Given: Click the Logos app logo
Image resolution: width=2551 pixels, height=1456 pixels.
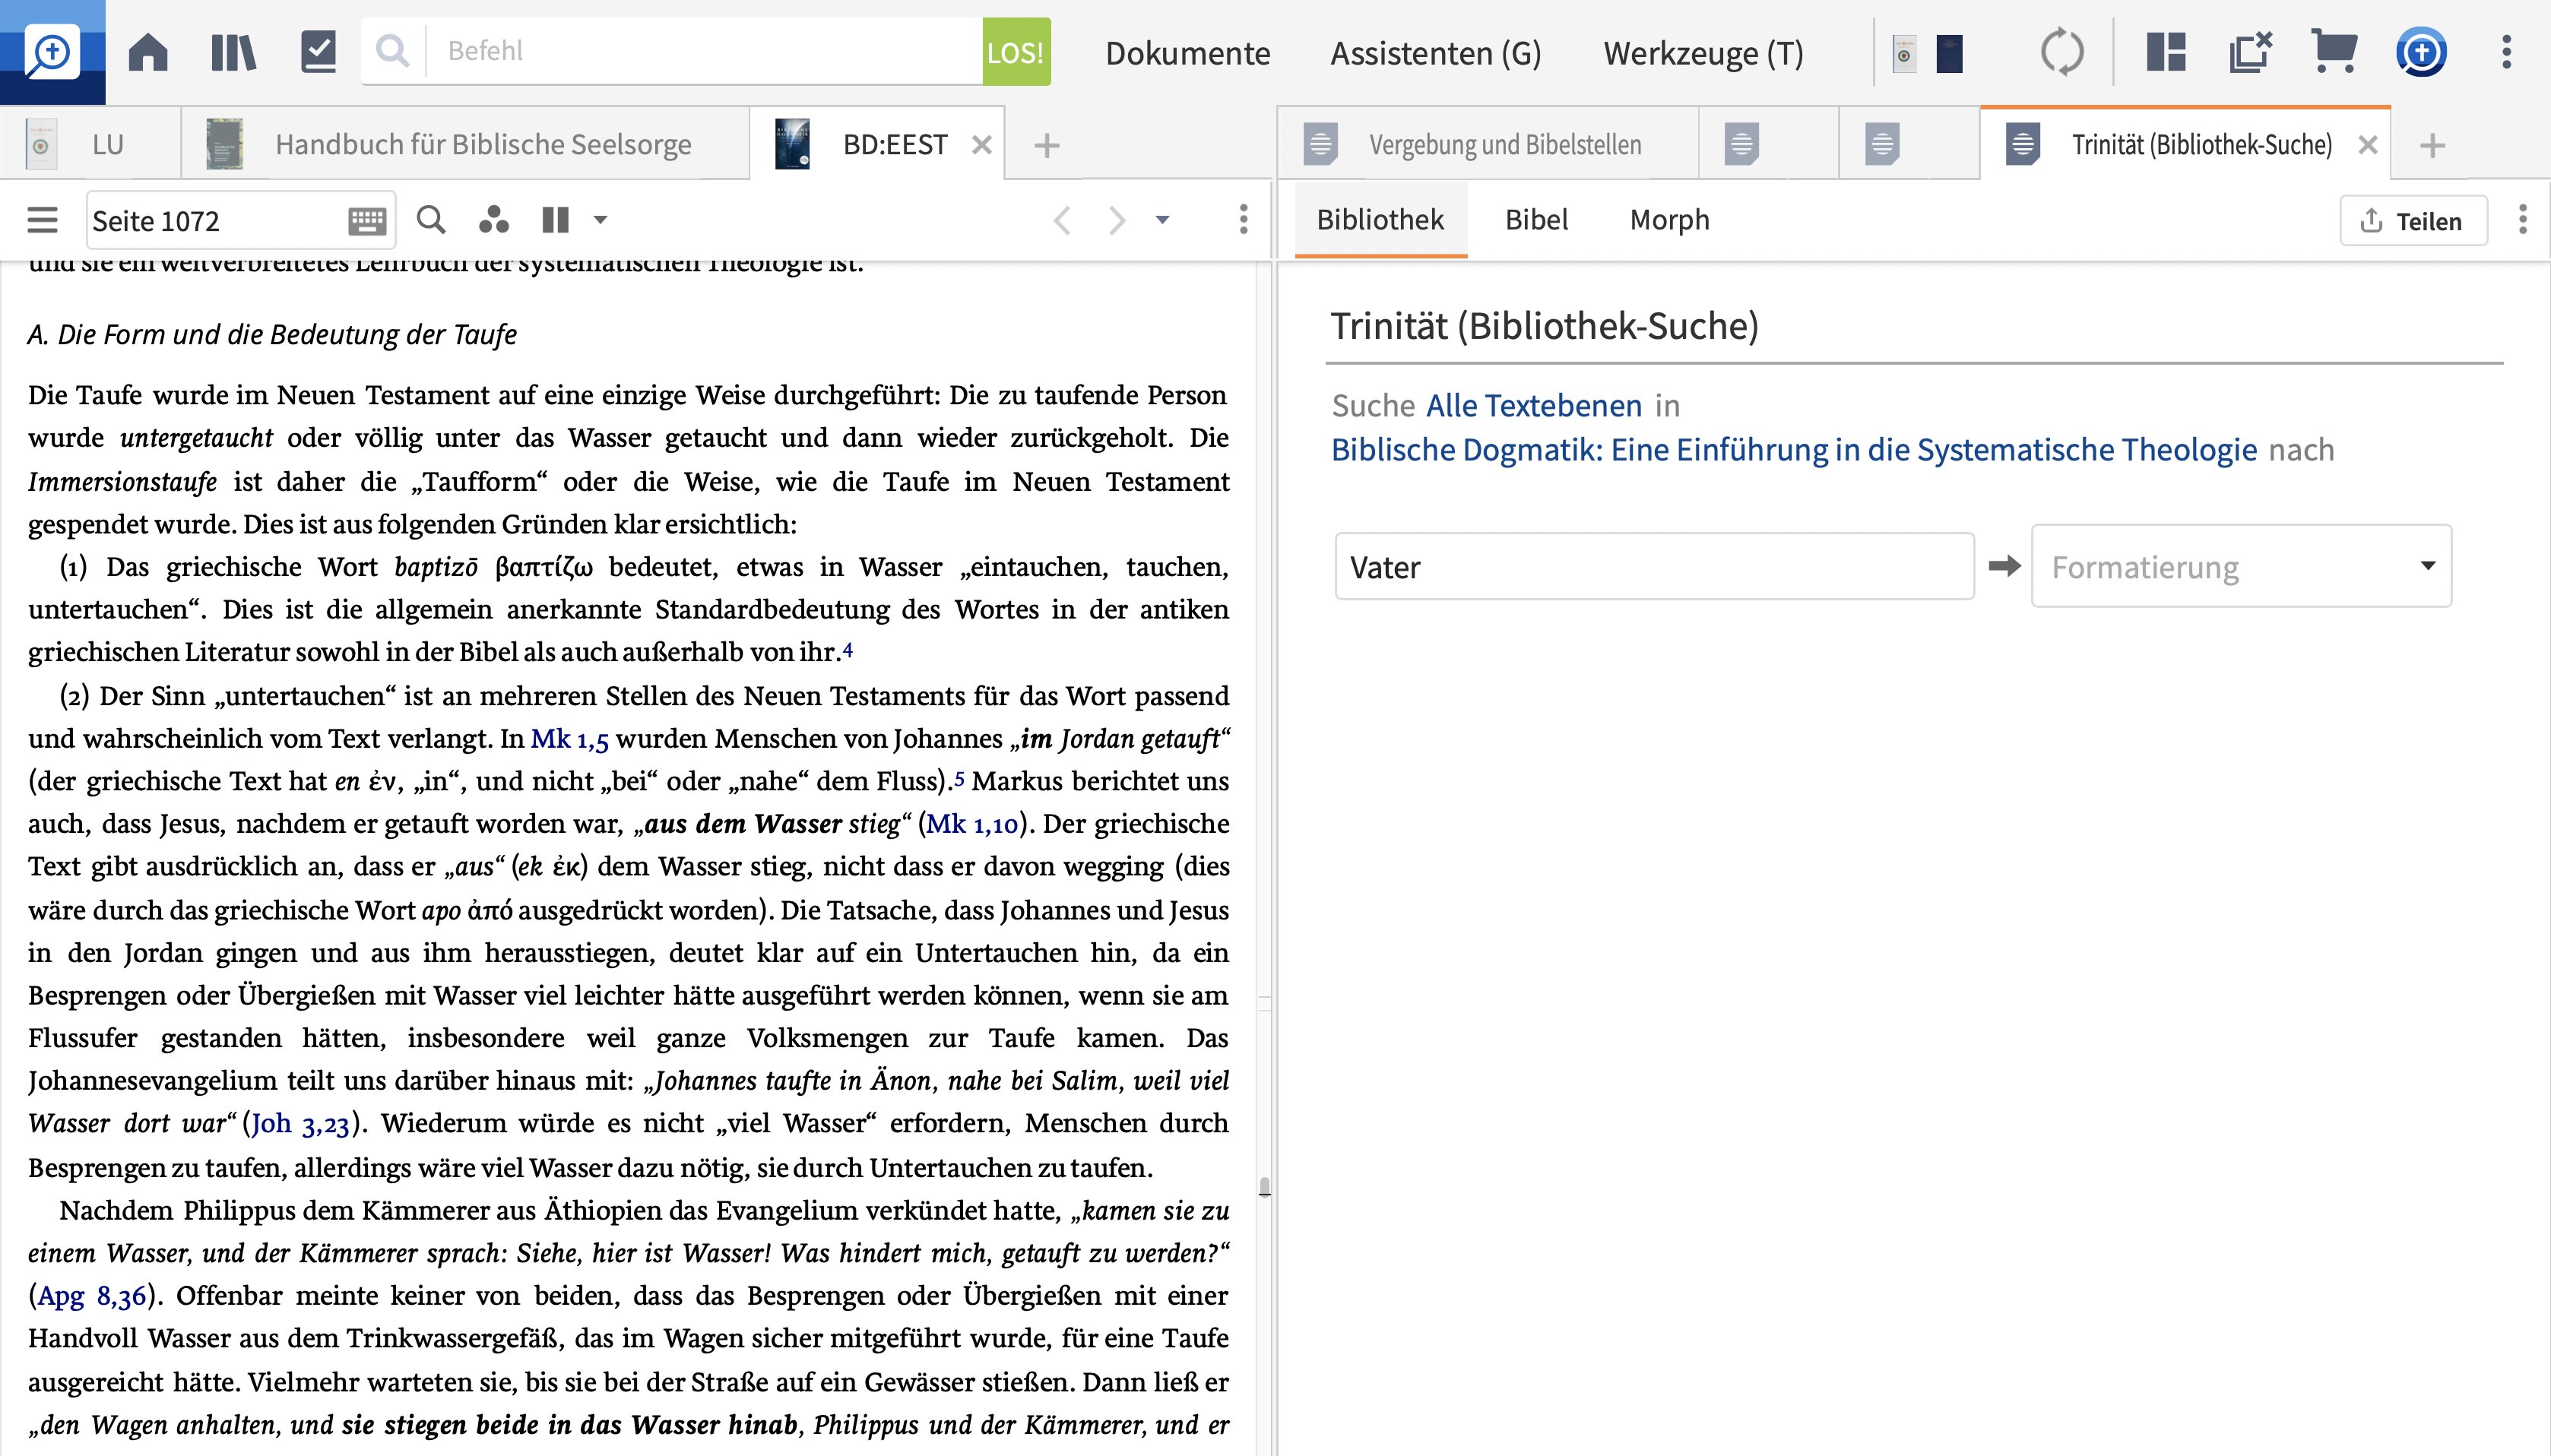Looking at the screenshot, I should (x=52, y=52).
